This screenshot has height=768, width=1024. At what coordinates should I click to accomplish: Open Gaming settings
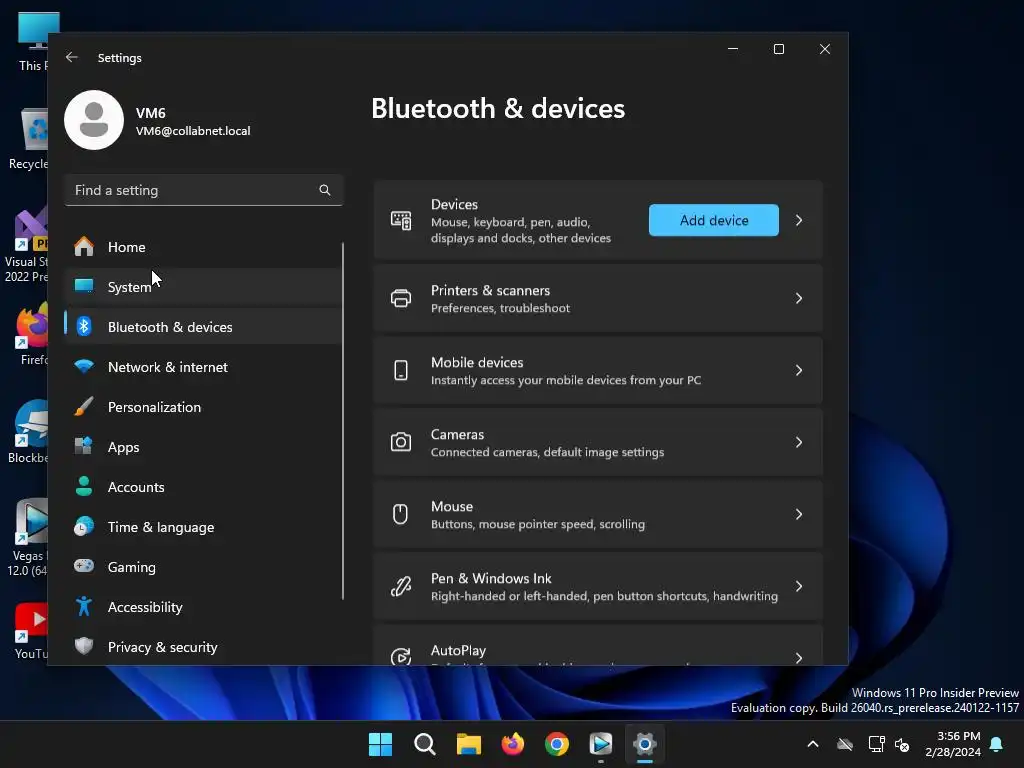point(203,567)
